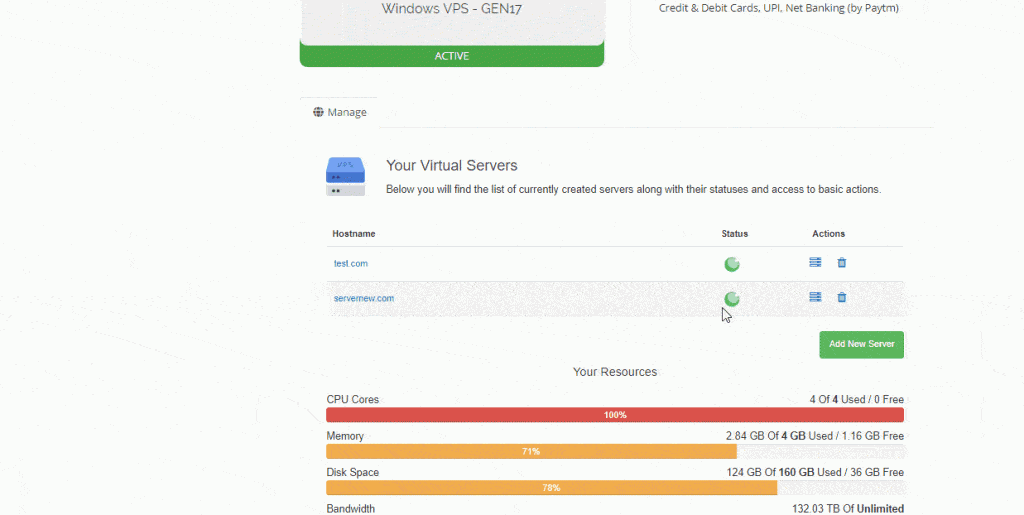Click the CPU Cores 100% progress bar

[615, 414]
